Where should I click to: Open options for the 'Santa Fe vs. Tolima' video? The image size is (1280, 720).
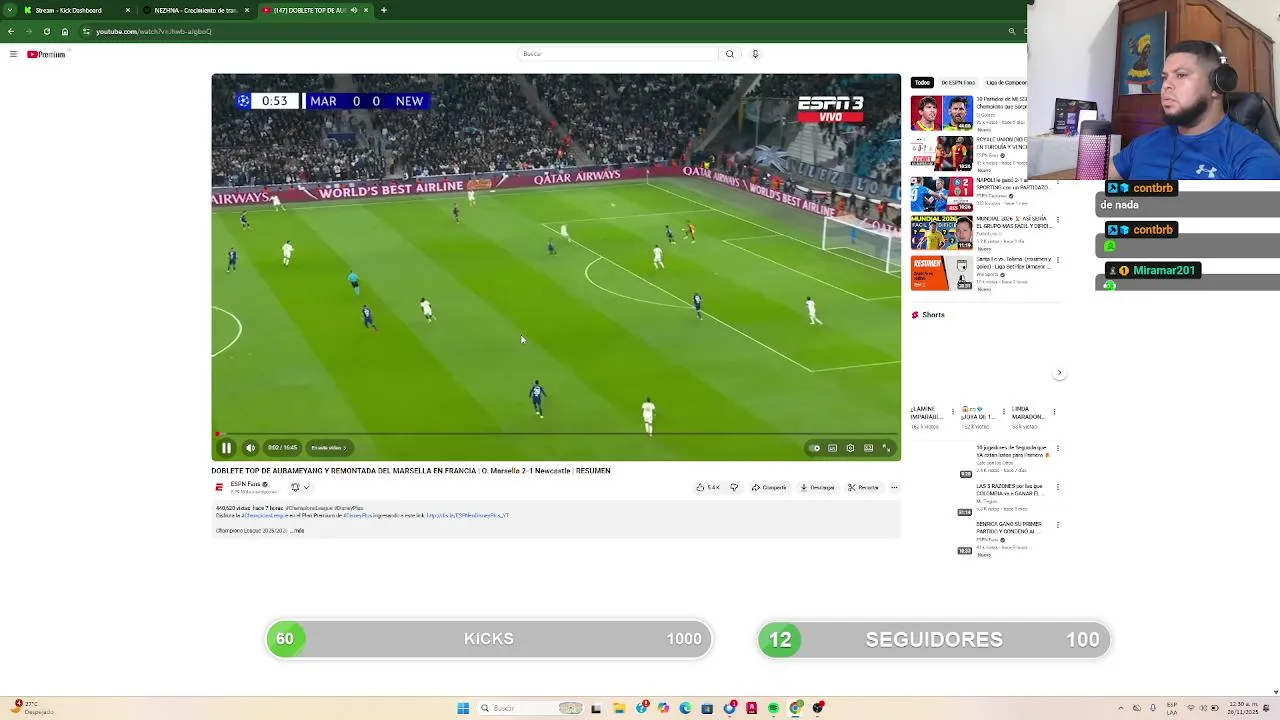(1058, 261)
